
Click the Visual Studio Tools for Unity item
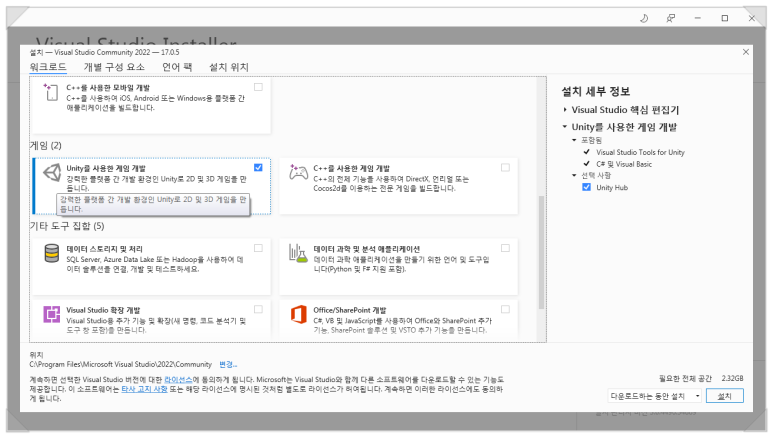(640, 152)
